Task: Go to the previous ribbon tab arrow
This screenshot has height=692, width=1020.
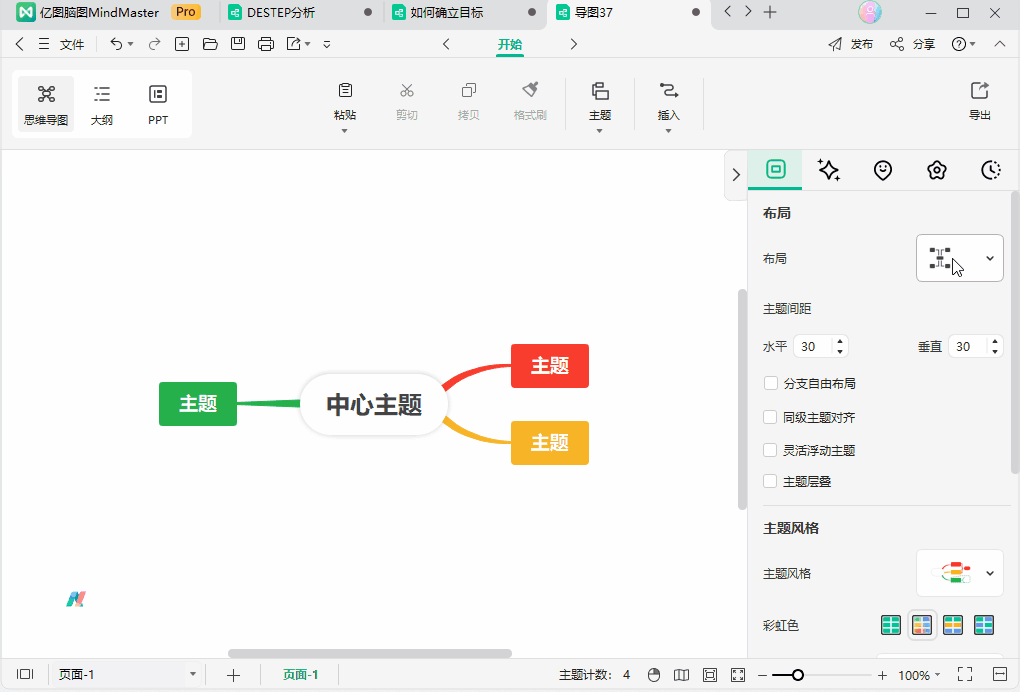Action: click(446, 44)
